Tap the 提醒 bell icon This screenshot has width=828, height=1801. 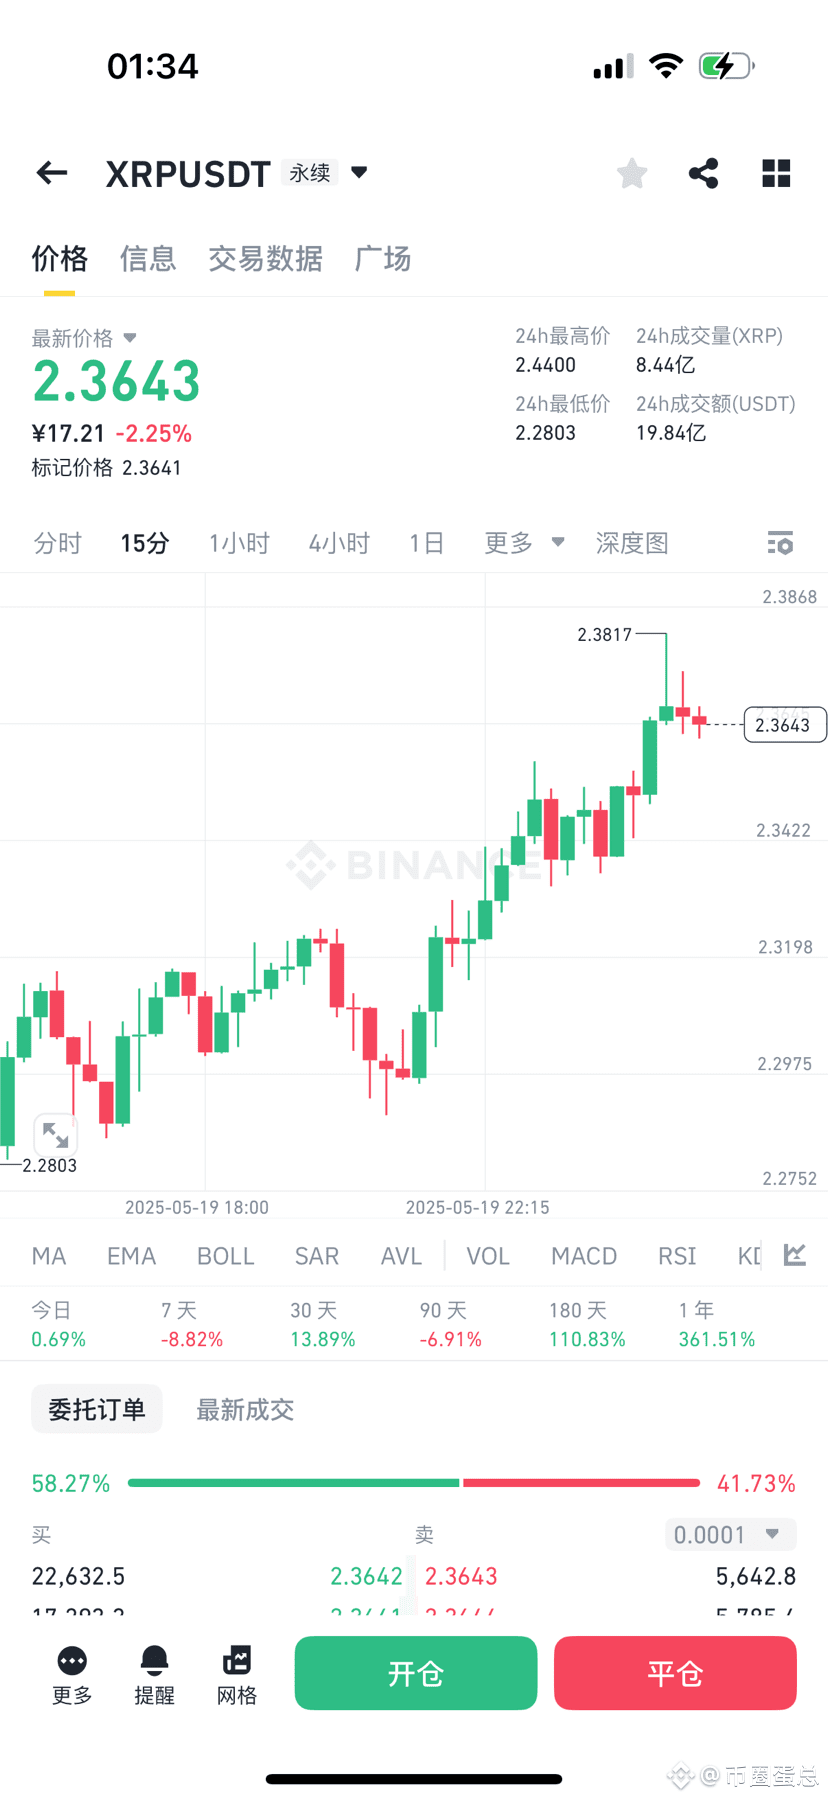(154, 1661)
